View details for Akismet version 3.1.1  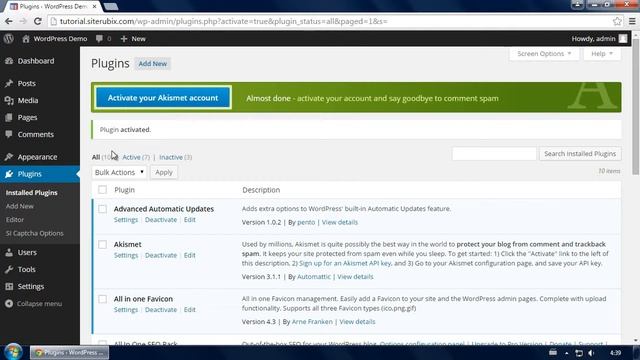point(355,277)
